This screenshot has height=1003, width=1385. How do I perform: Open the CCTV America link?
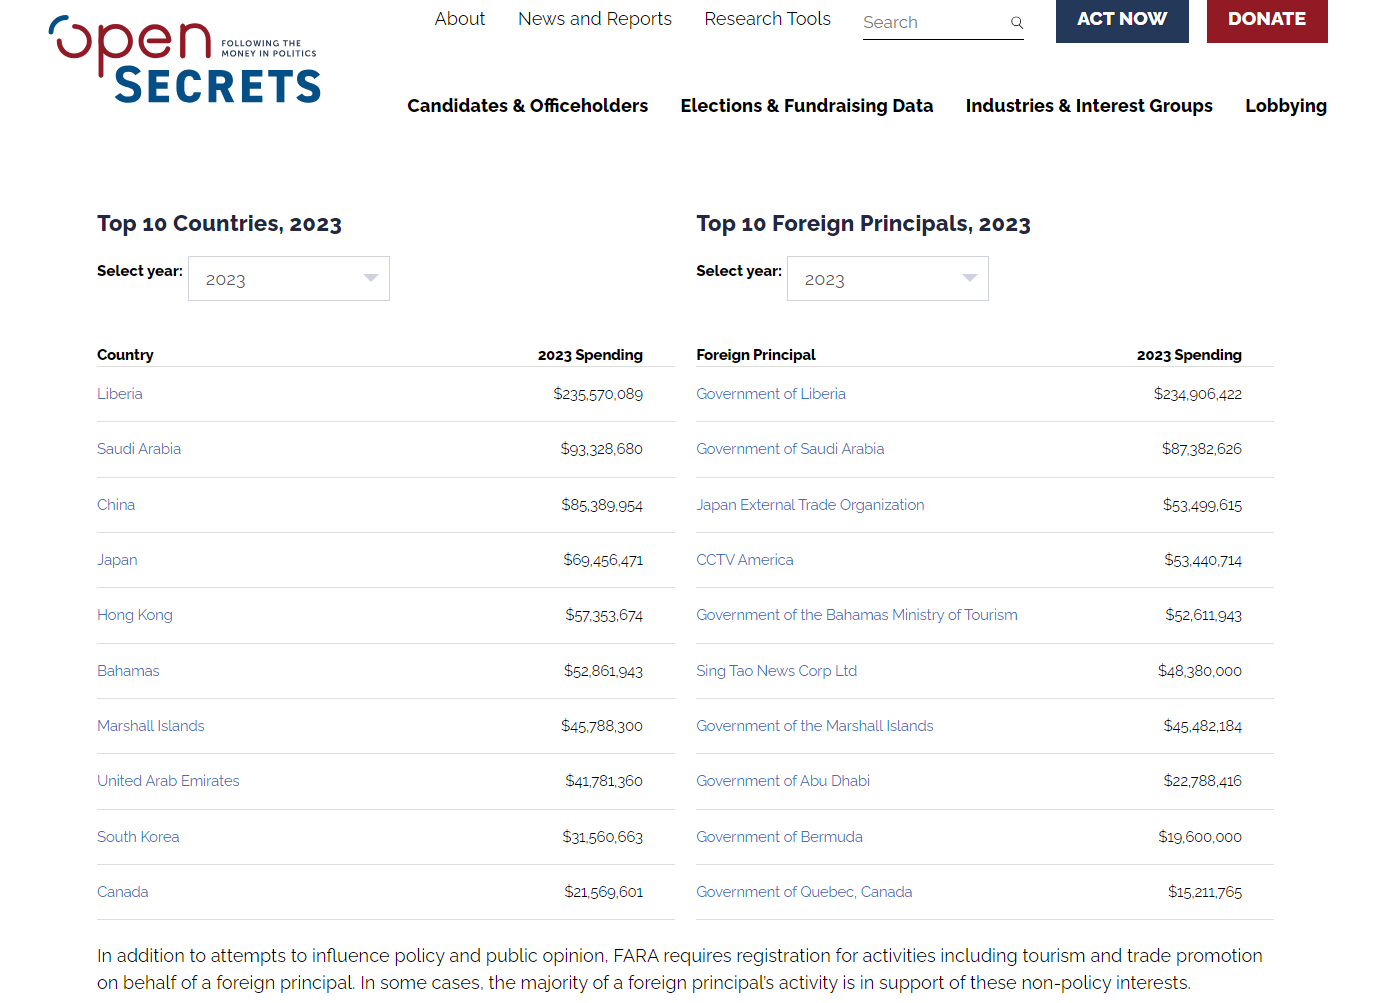point(745,560)
